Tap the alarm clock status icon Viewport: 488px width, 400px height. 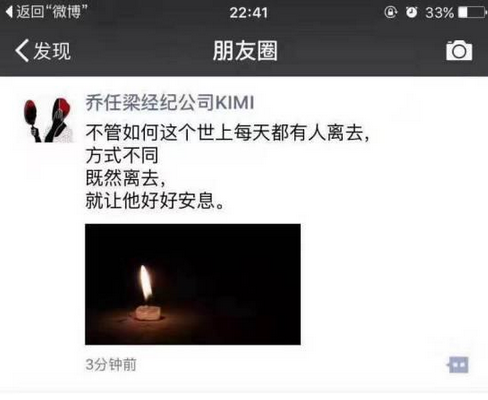(x=412, y=12)
